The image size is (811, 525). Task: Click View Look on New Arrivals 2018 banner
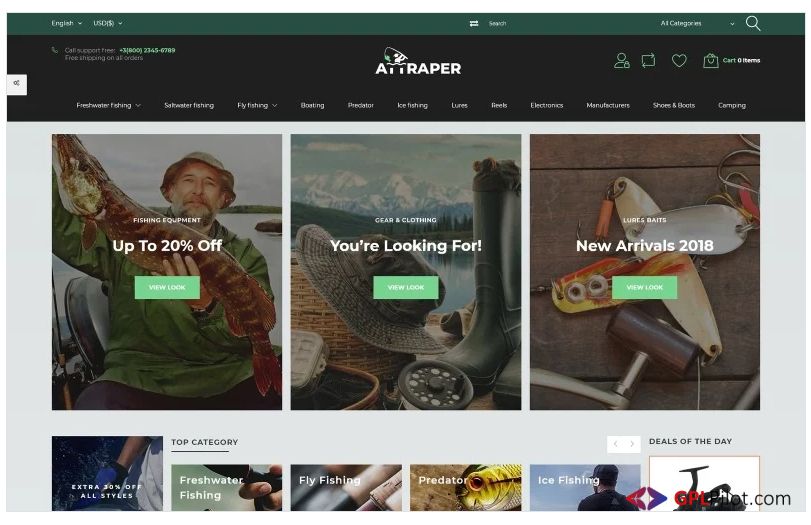(644, 288)
